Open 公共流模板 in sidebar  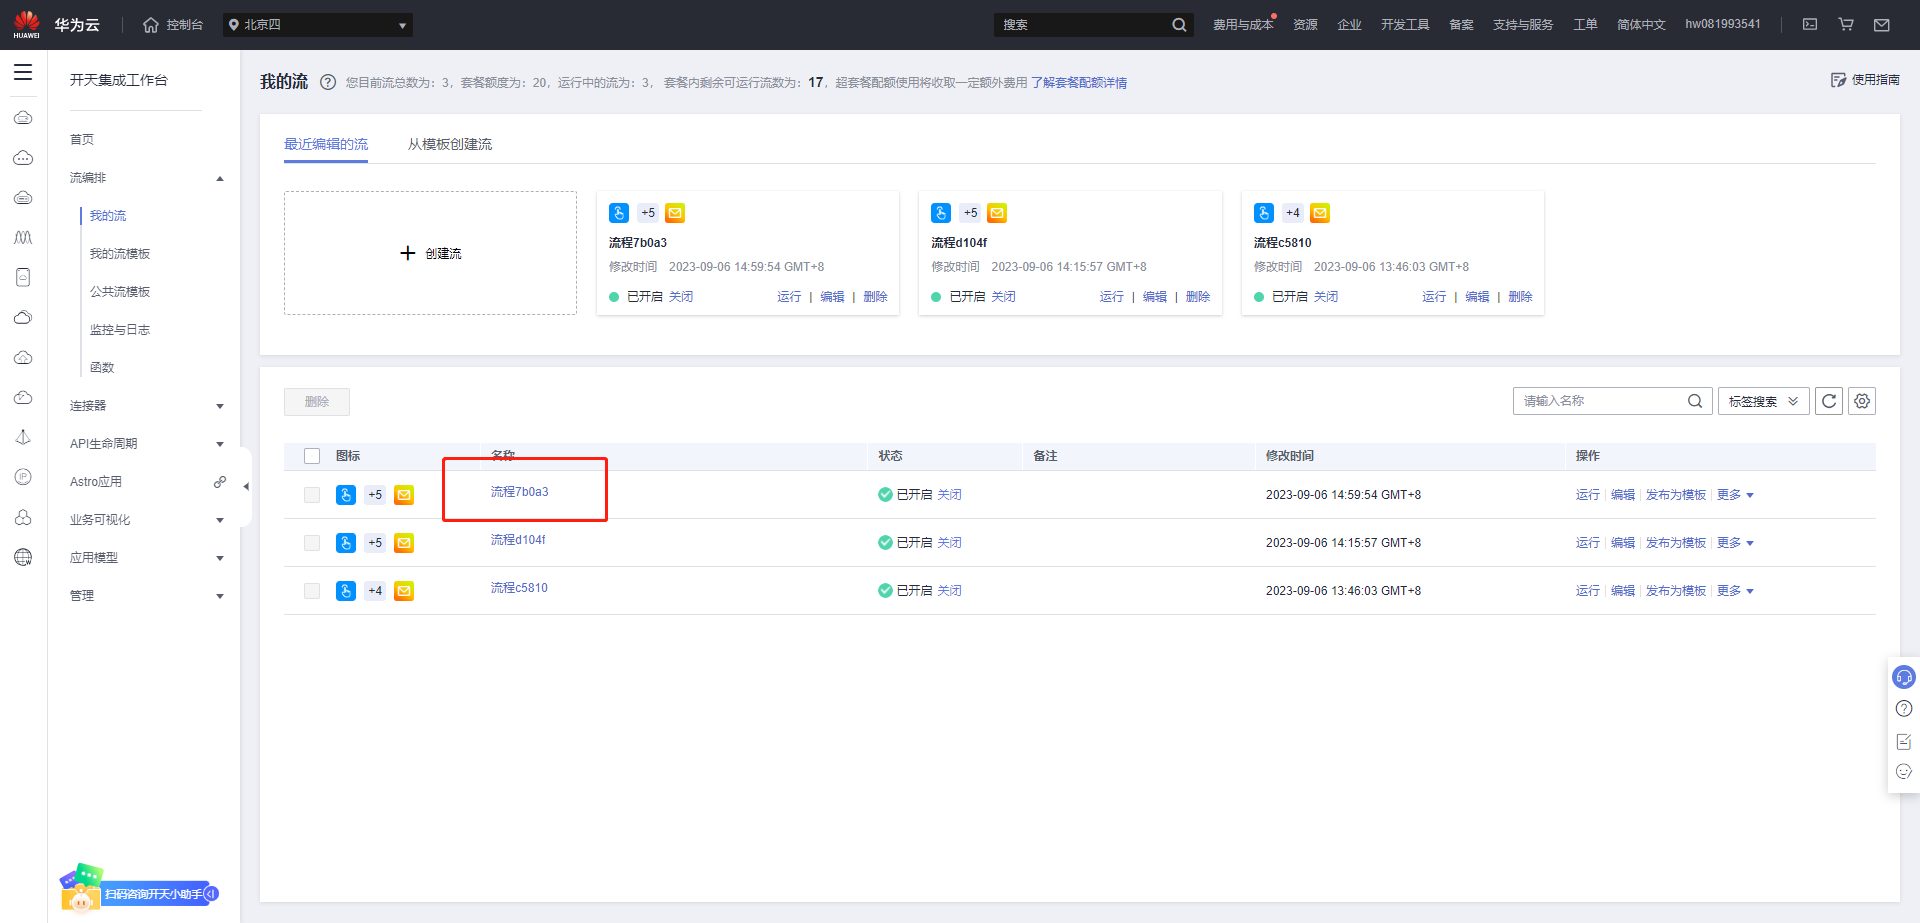(120, 292)
